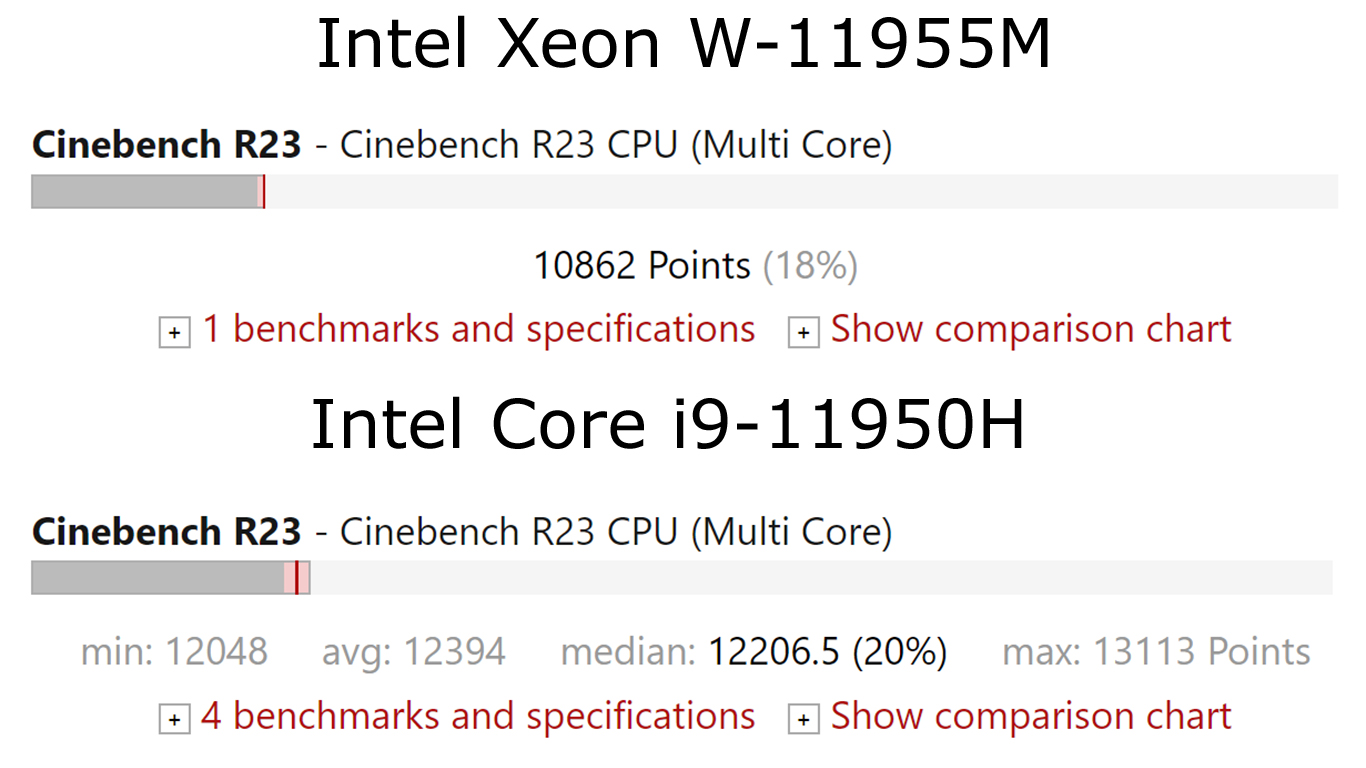Screen dimensions: 1366x768
Task: Click the 'min: 12048' value
Action: [x=174, y=652]
